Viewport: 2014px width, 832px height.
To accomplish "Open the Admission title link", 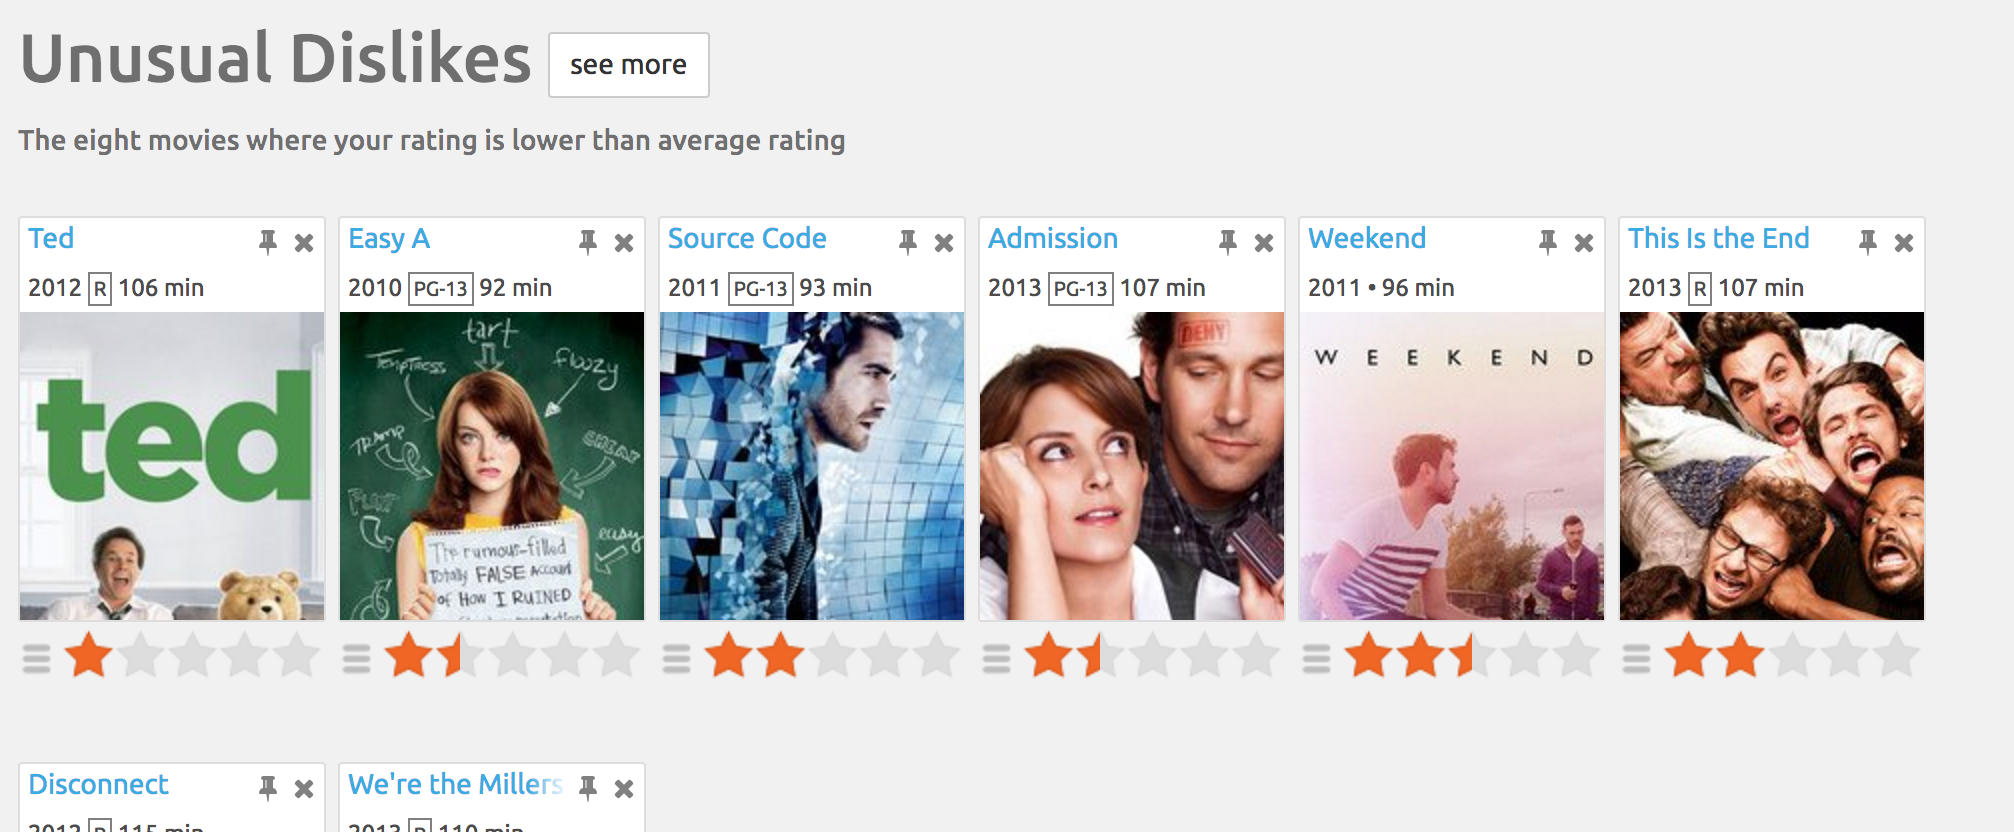I will 1053,239.
